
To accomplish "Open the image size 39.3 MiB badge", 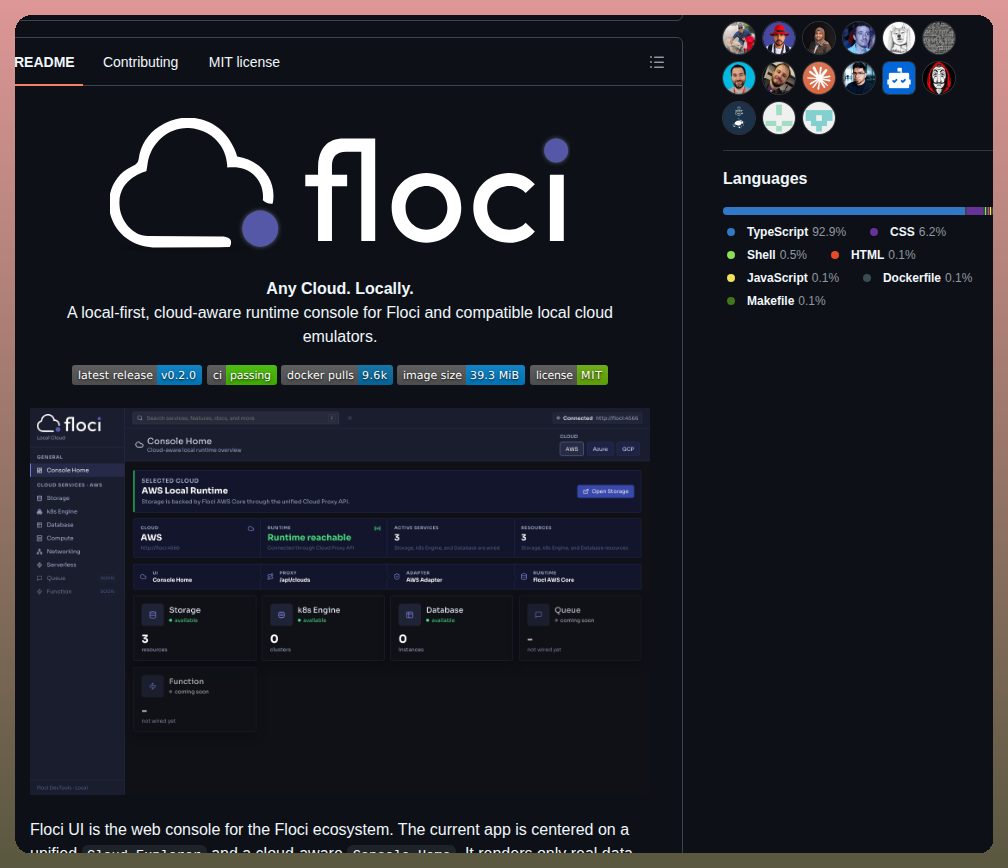I will (x=461, y=375).
